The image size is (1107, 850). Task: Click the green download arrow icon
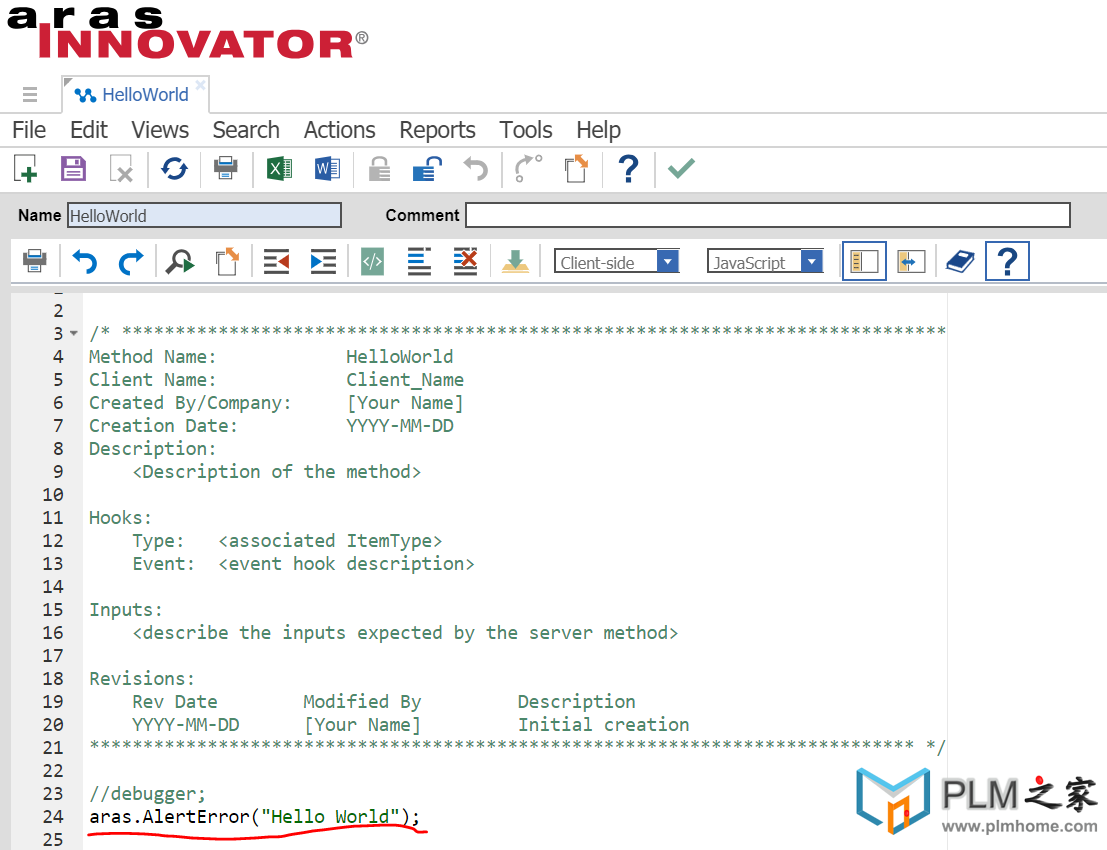click(515, 261)
